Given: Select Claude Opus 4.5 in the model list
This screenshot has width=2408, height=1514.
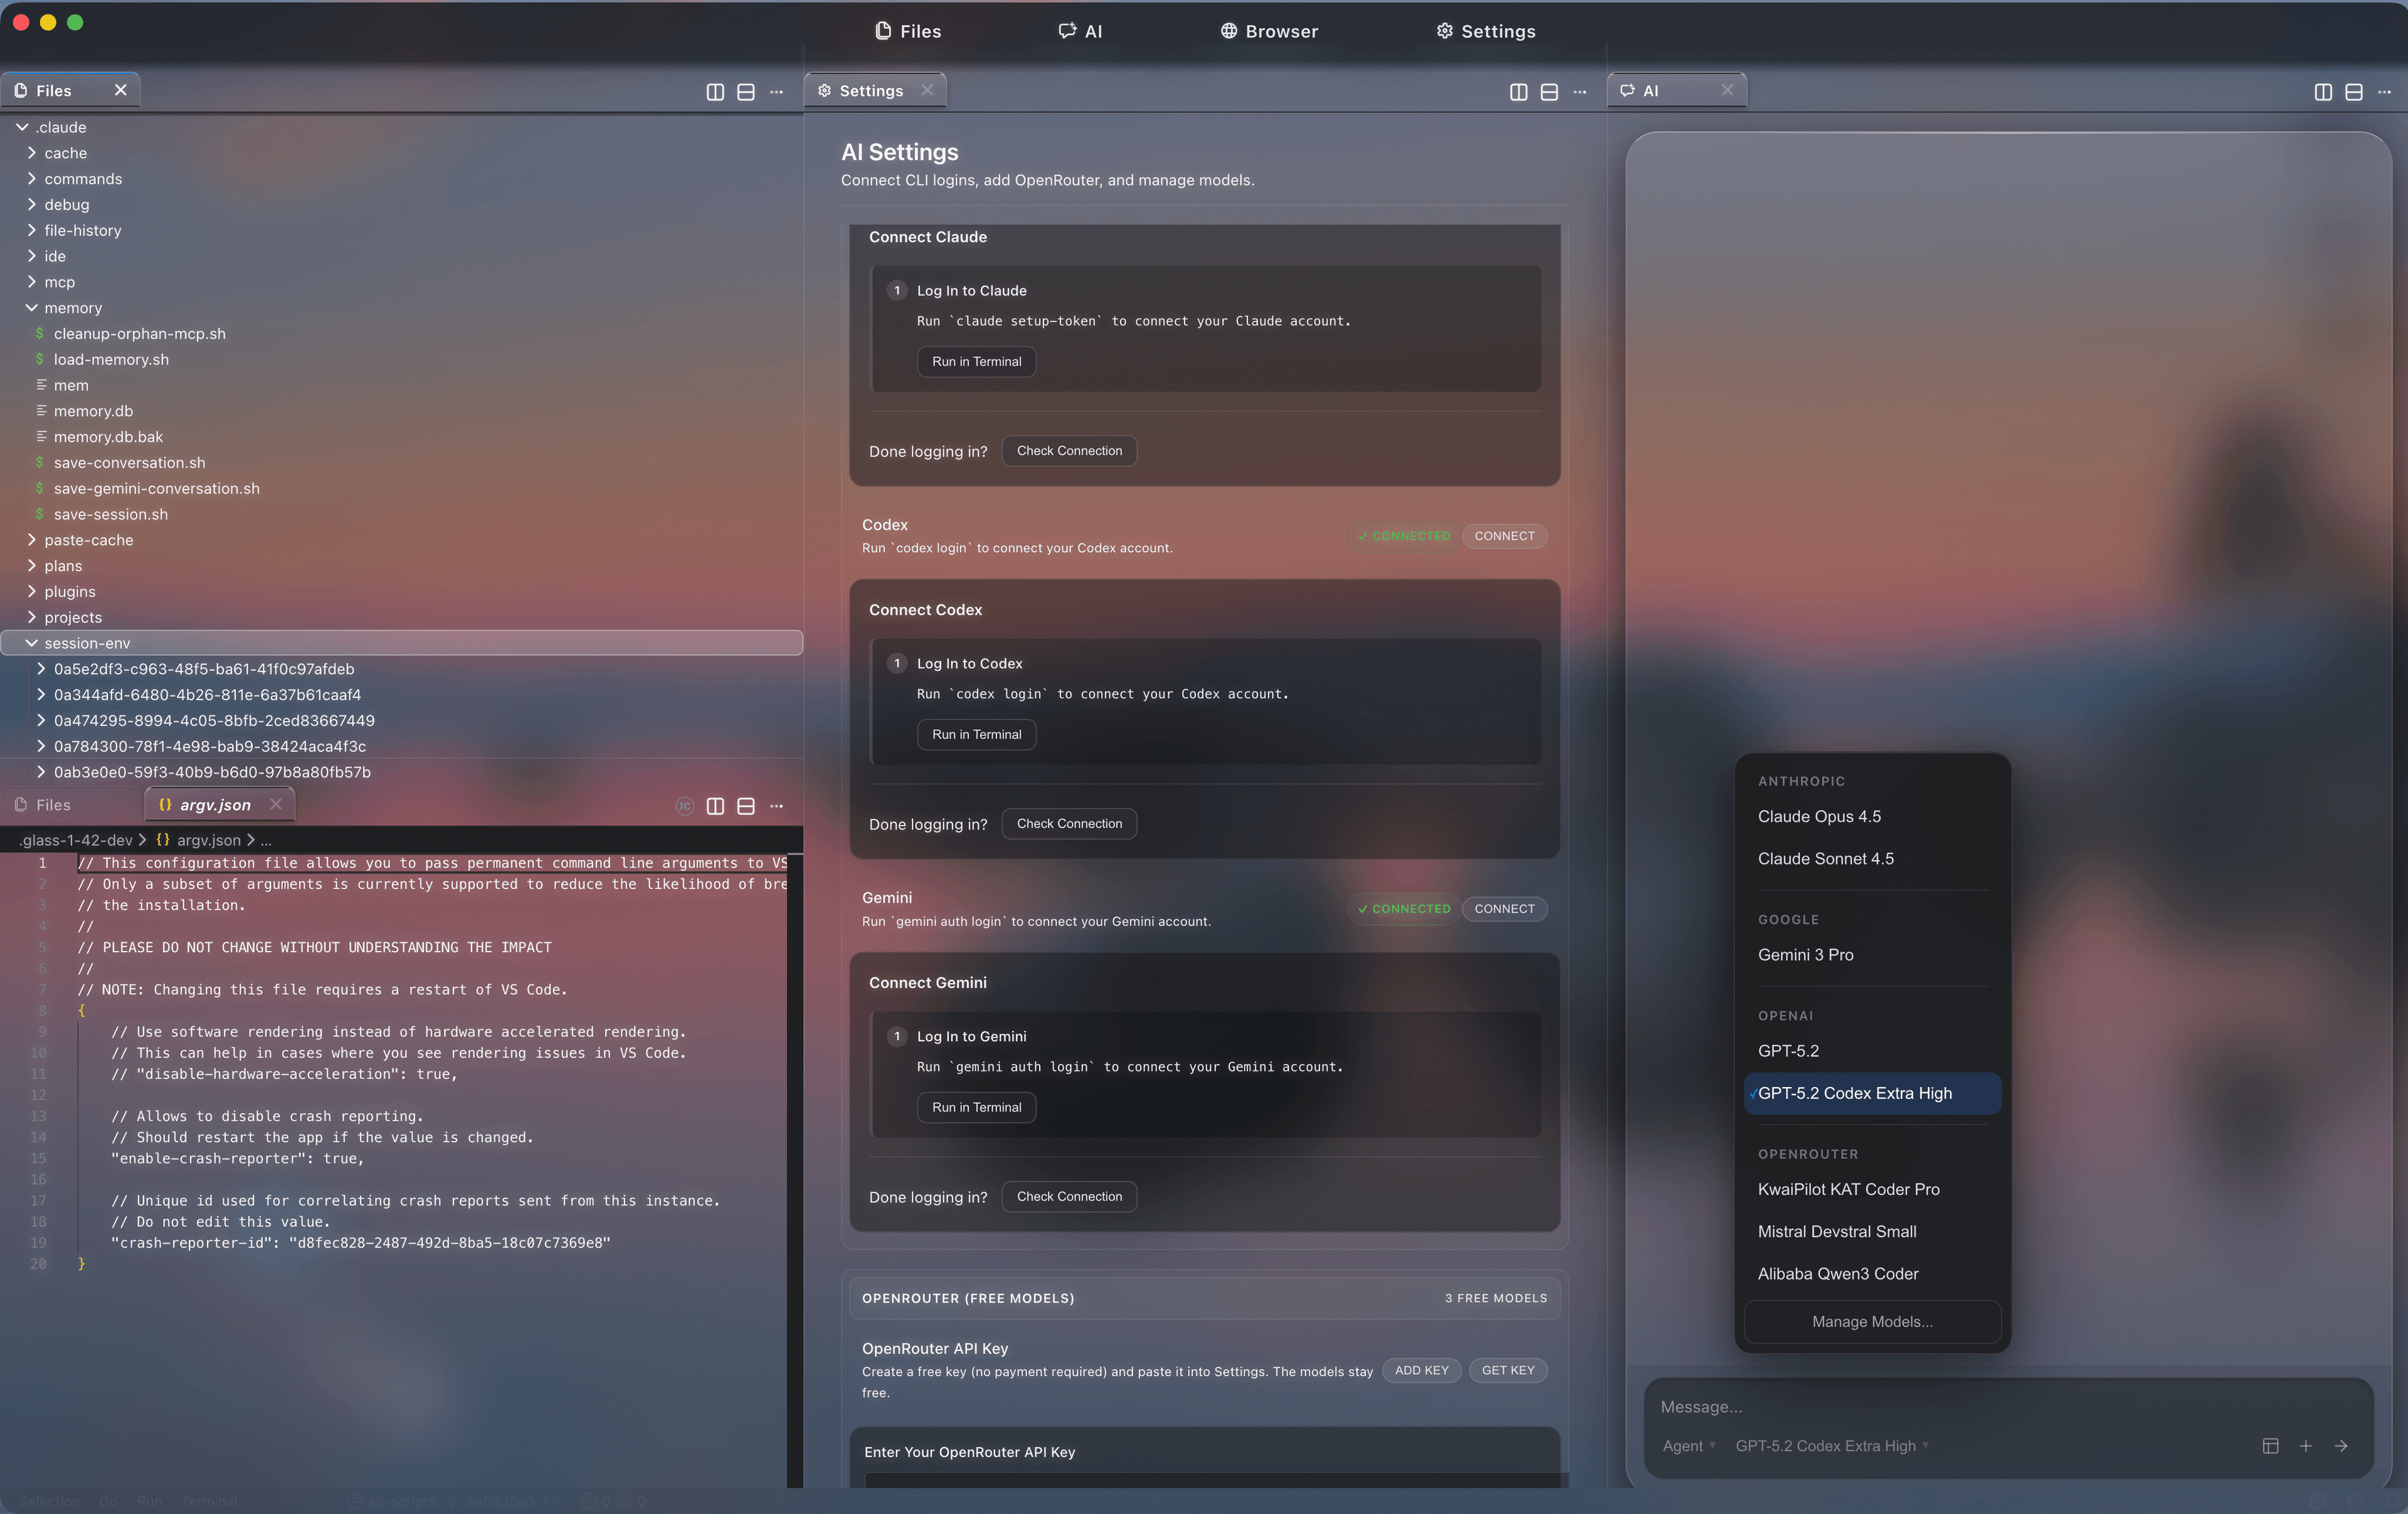Looking at the screenshot, I should pos(1820,816).
